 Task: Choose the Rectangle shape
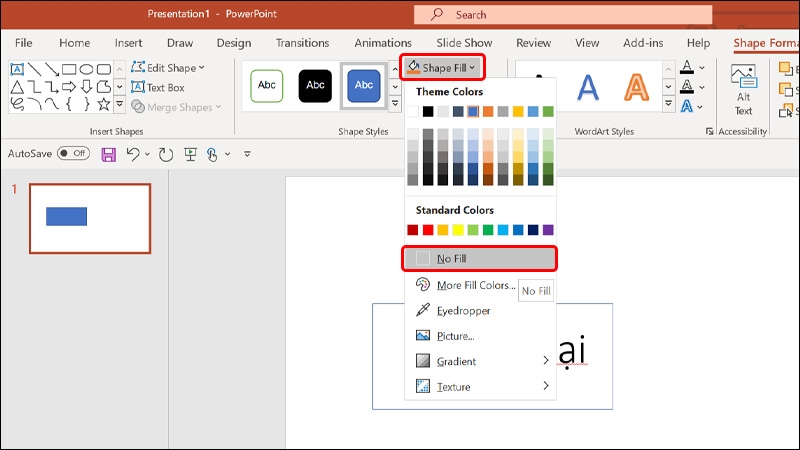point(69,69)
